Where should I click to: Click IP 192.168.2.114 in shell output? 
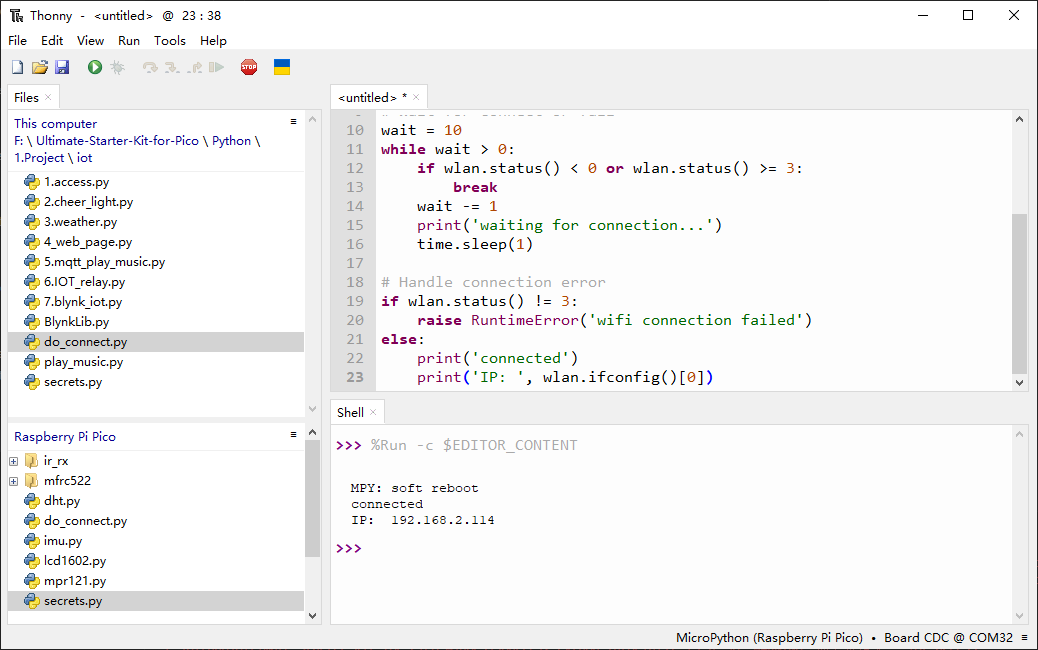pyautogui.click(x=442, y=520)
